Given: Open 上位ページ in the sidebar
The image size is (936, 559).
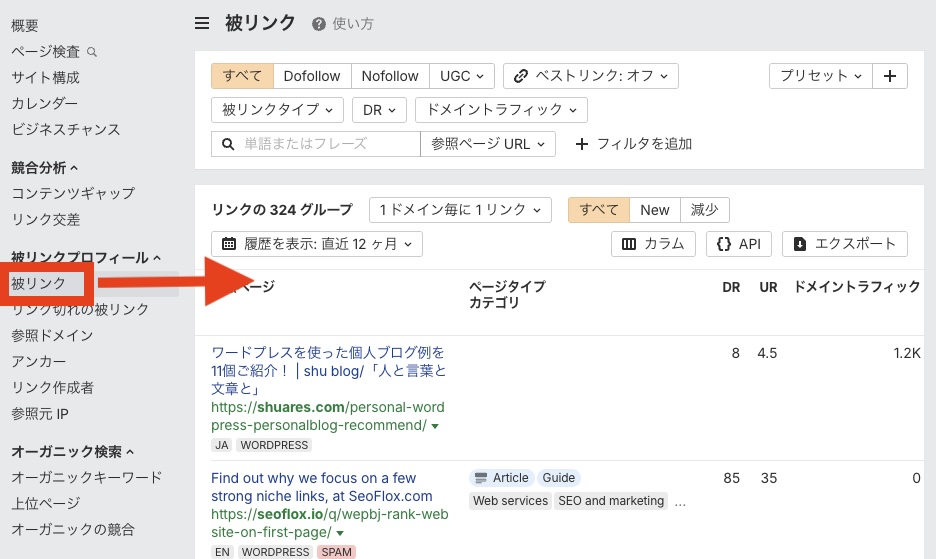Looking at the screenshot, I should [x=45, y=503].
